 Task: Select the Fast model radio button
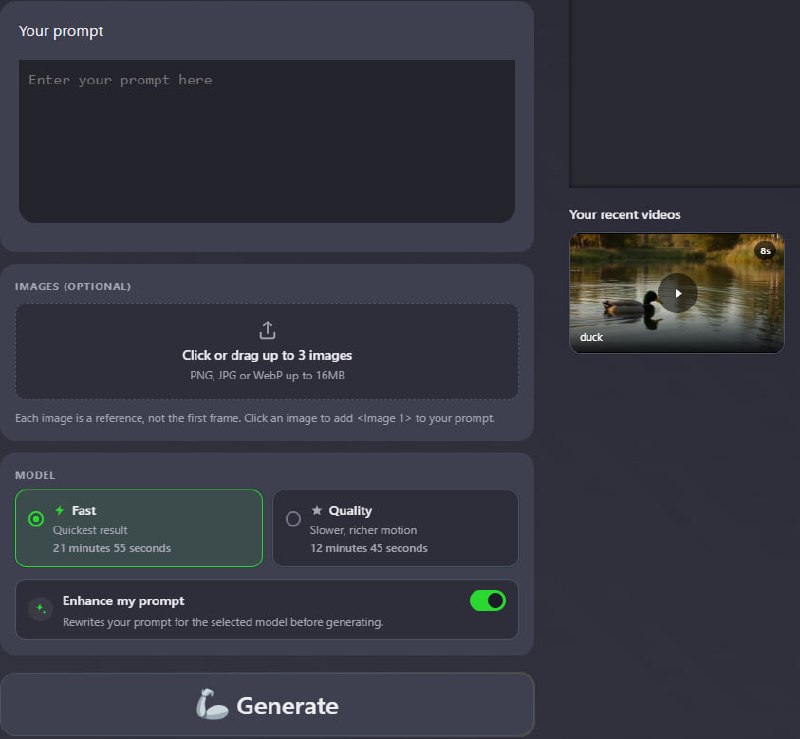pos(36,519)
